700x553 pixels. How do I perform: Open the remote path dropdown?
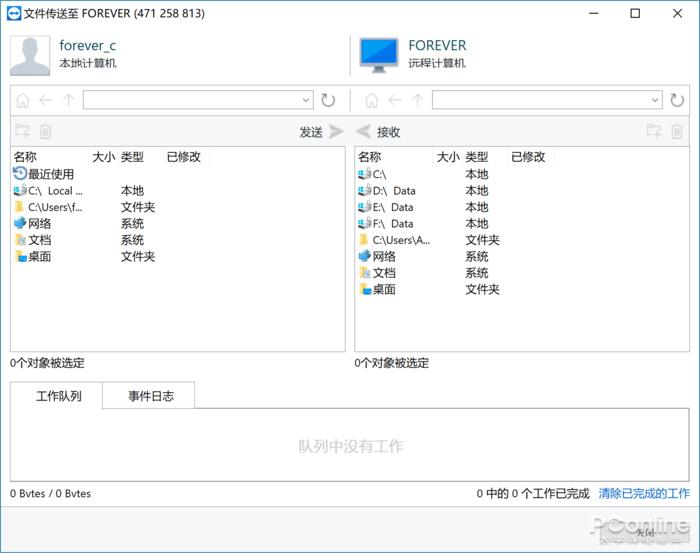655,100
